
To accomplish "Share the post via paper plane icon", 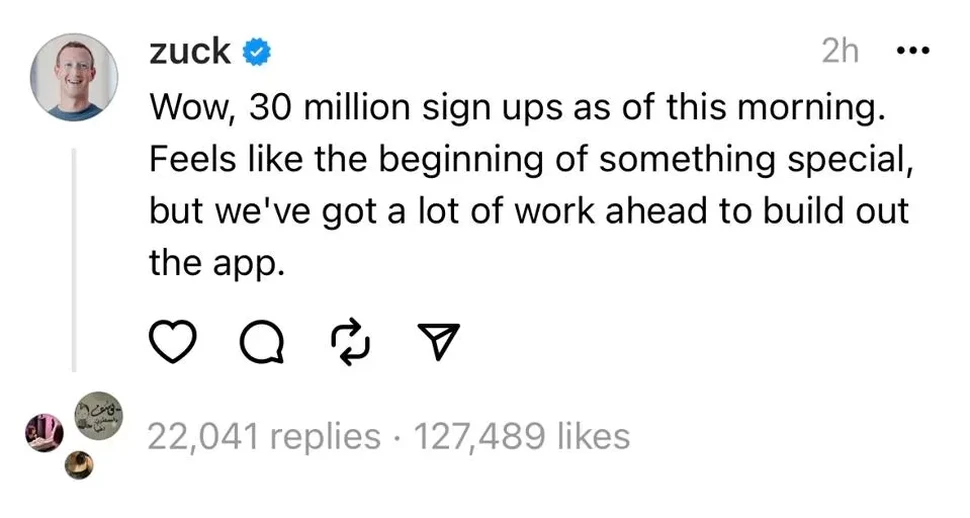I will [437, 343].
